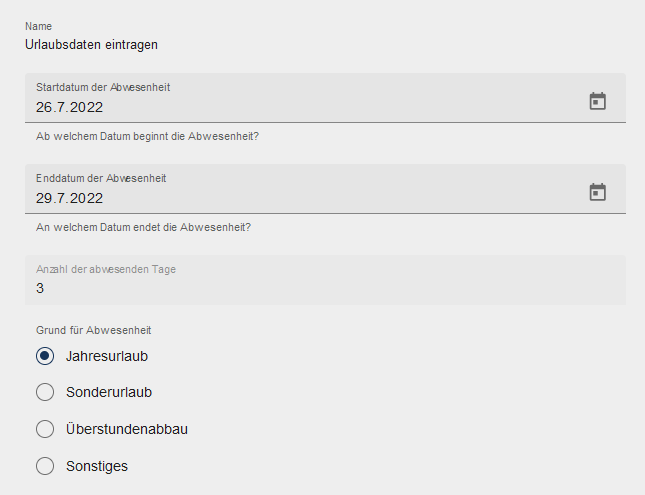
Task: Click the 'Startdatum der Abwesenheit' field label
Action: click(103, 87)
